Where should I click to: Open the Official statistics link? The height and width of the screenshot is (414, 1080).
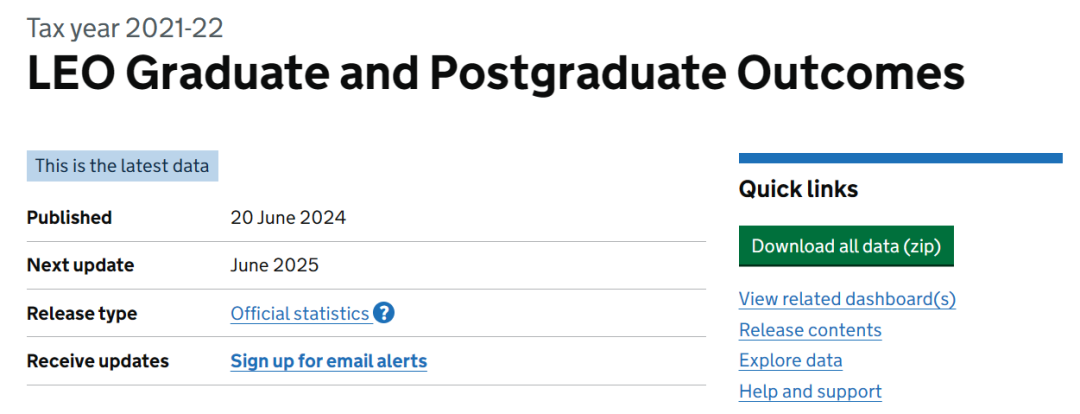click(300, 314)
